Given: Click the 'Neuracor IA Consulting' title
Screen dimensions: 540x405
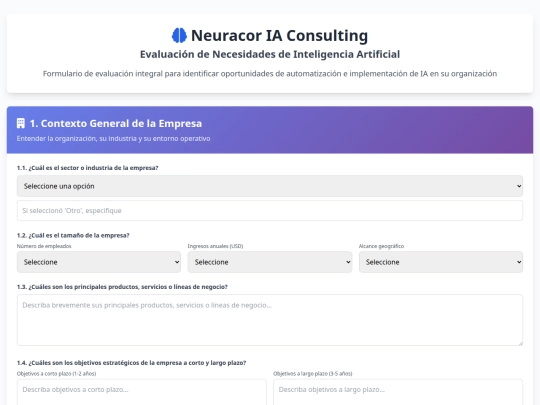Looking at the screenshot, I should [x=279, y=35].
